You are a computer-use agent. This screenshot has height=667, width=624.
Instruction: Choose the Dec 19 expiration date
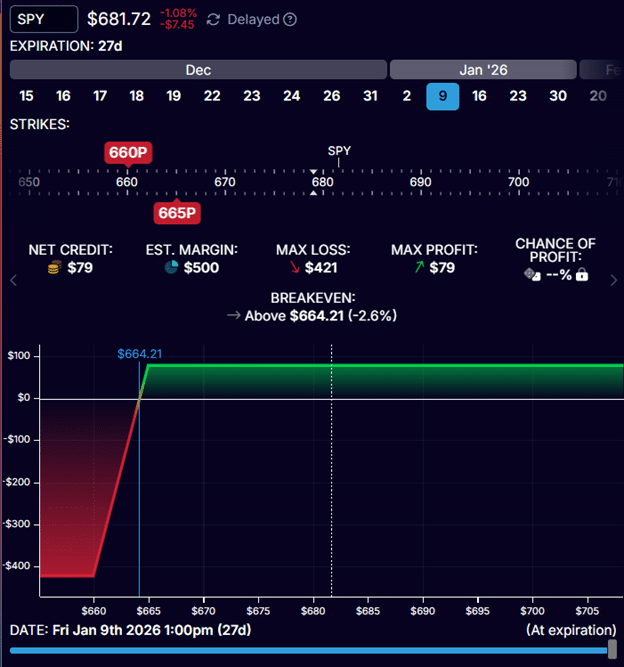click(x=174, y=96)
